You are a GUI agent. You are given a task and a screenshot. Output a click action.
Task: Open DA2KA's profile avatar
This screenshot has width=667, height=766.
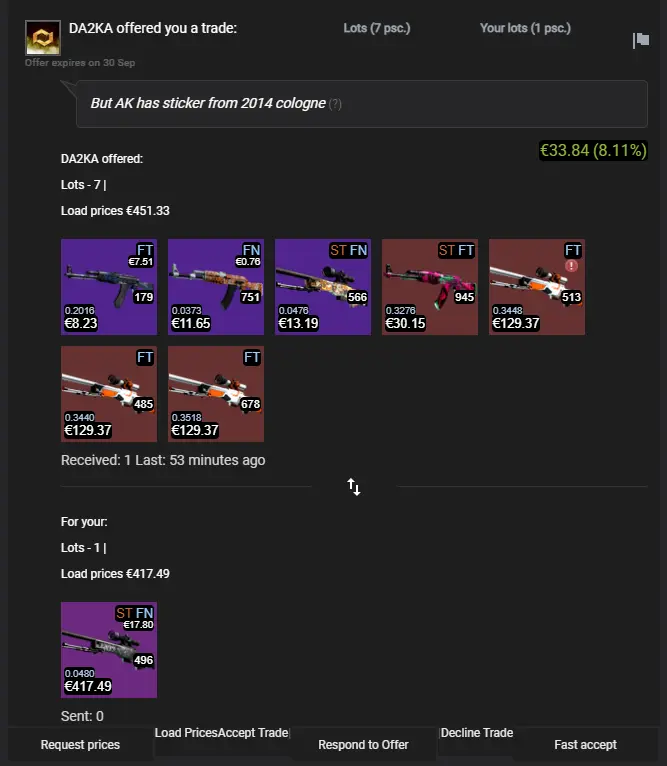pyautogui.click(x=43, y=38)
